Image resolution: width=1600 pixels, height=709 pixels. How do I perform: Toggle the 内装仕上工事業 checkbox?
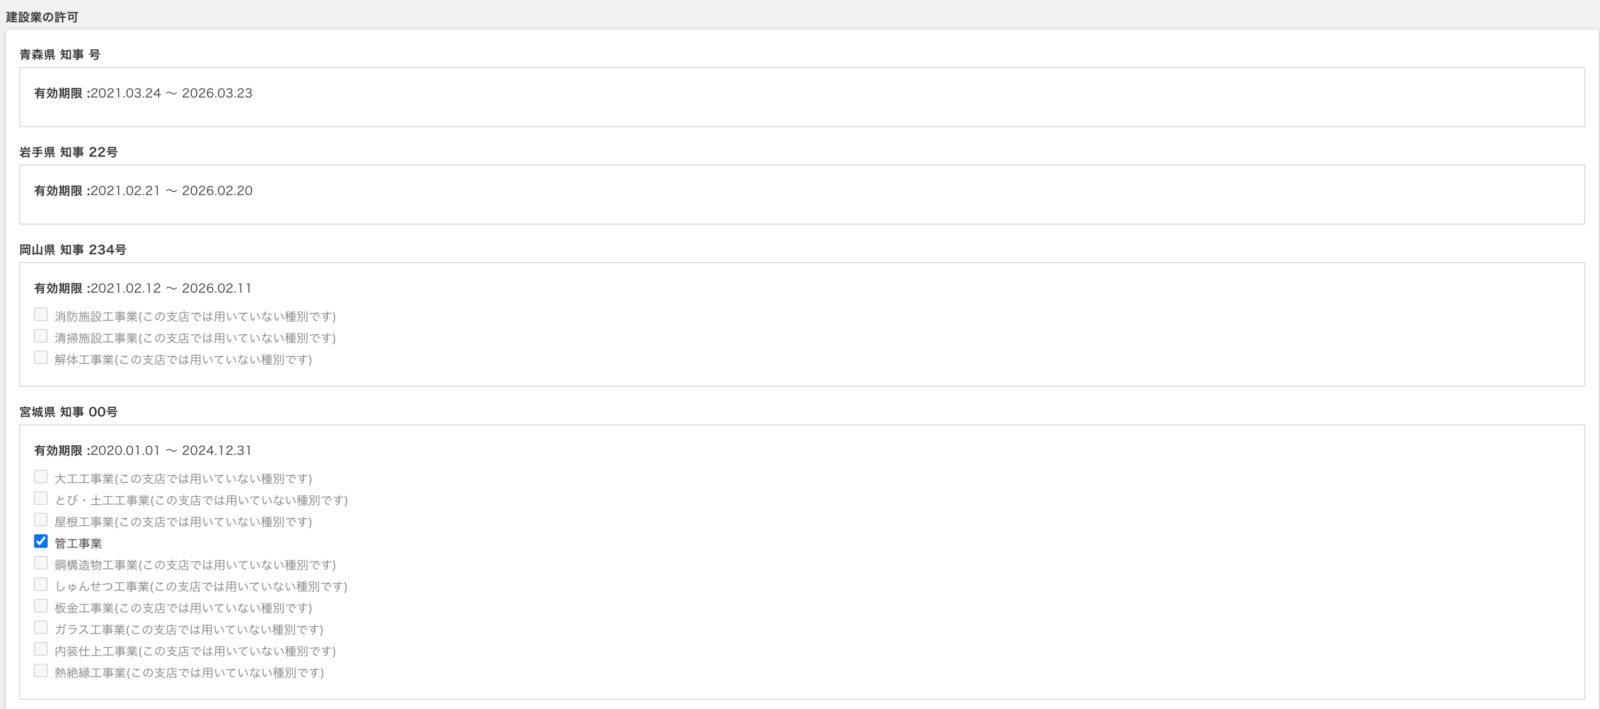click(x=41, y=649)
